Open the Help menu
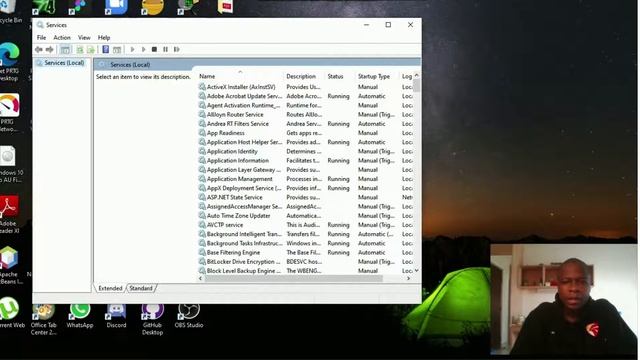 tap(104, 38)
